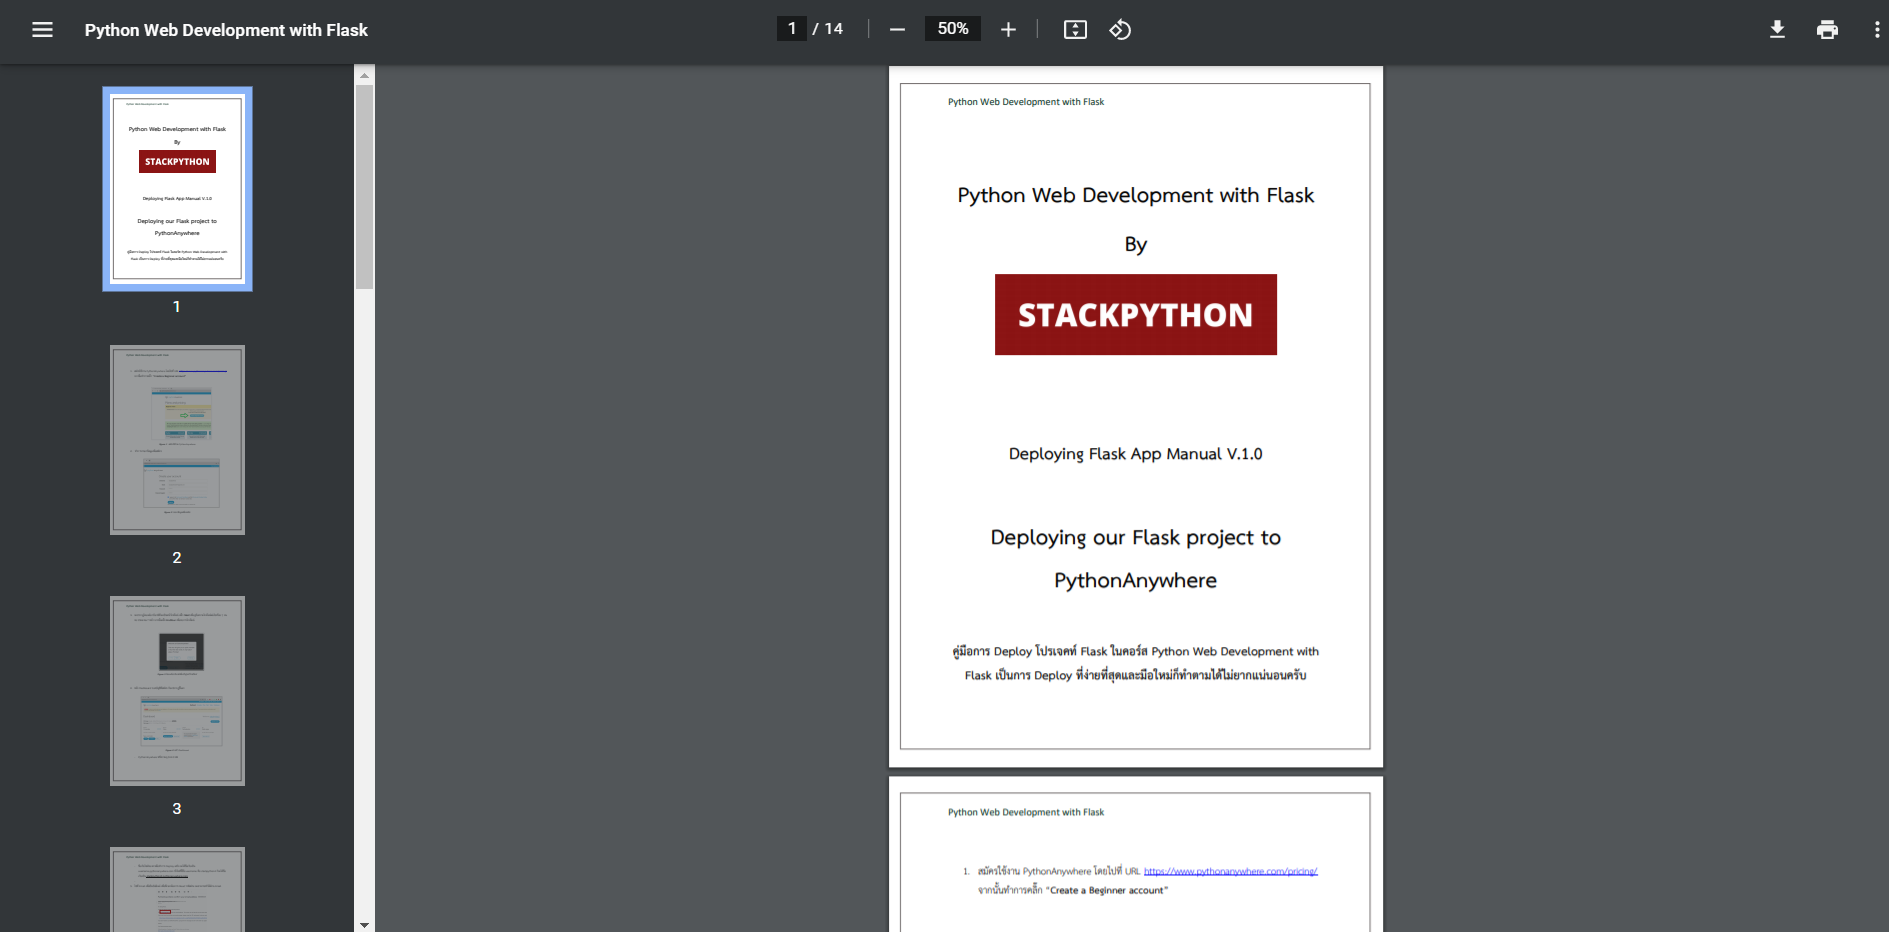Image resolution: width=1889 pixels, height=932 pixels.
Task: Open the pythonanywhere.com/pricing link
Action: pos(1230,871)
